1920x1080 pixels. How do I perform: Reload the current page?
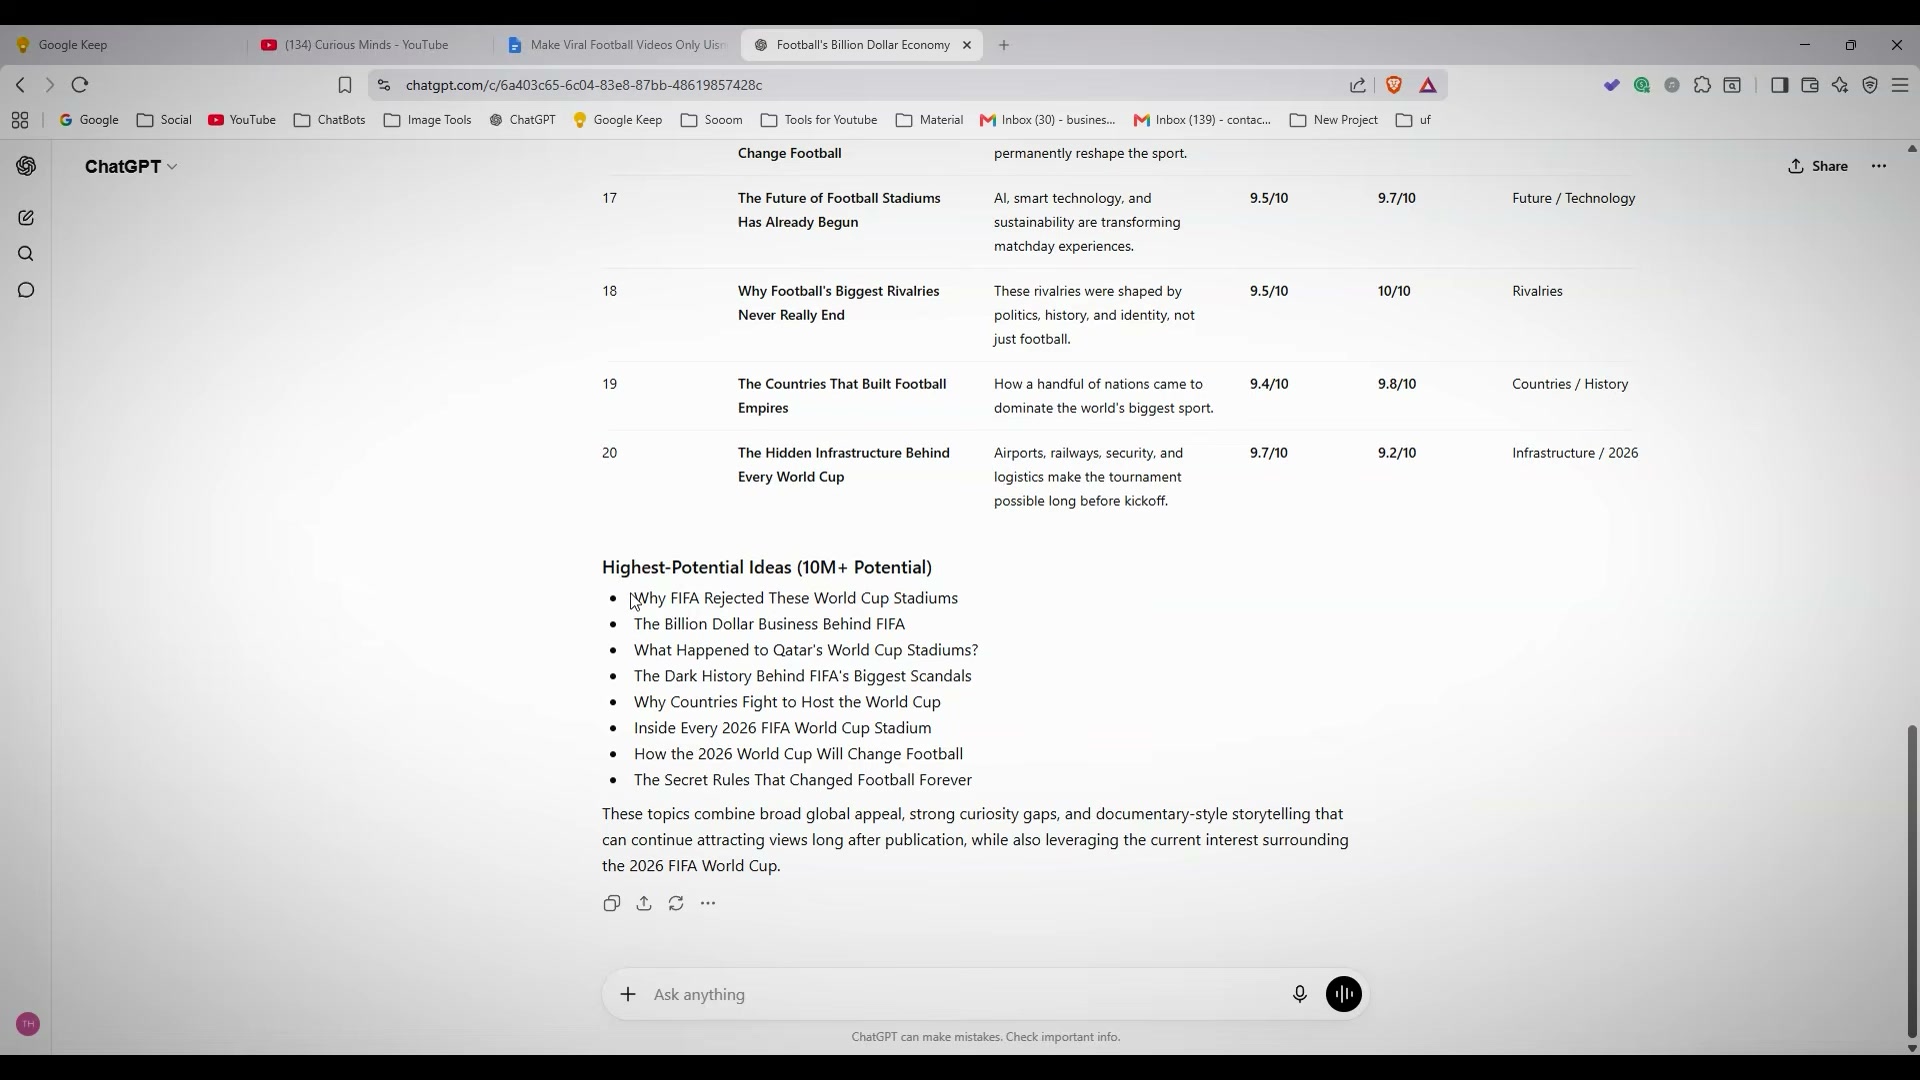[x=80, y=85]
